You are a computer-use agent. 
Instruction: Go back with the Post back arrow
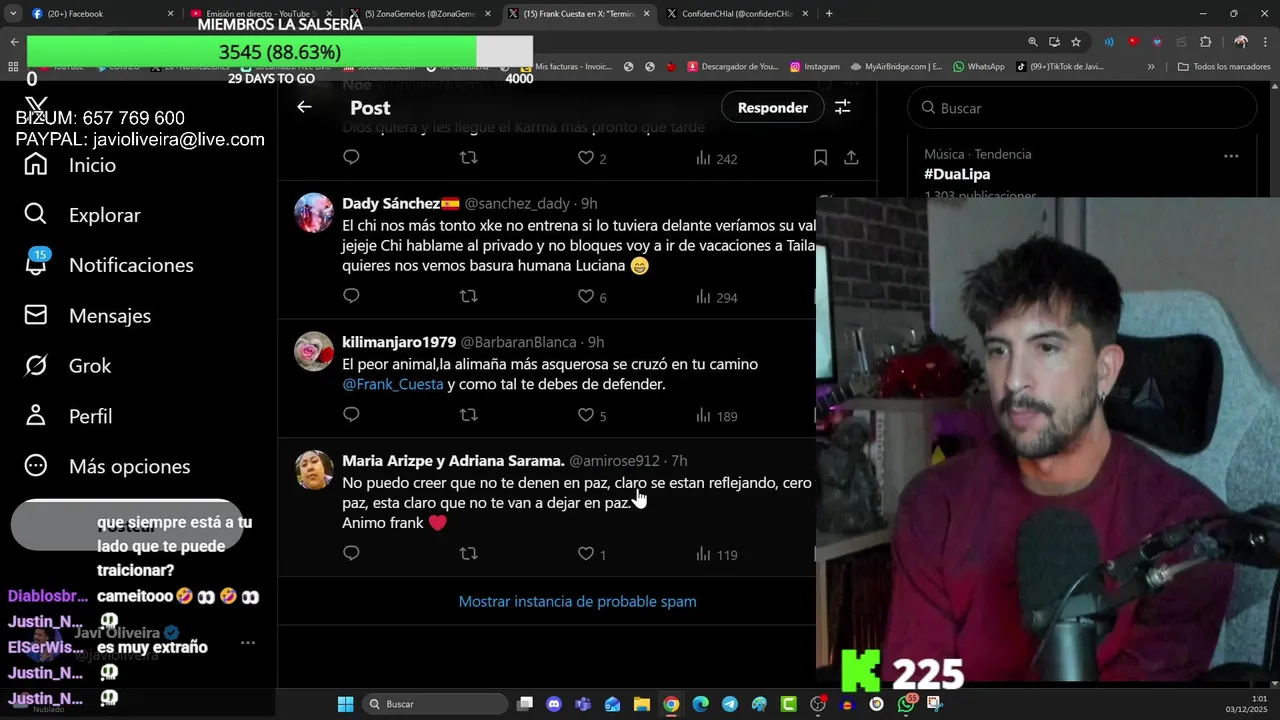(304, 107)
